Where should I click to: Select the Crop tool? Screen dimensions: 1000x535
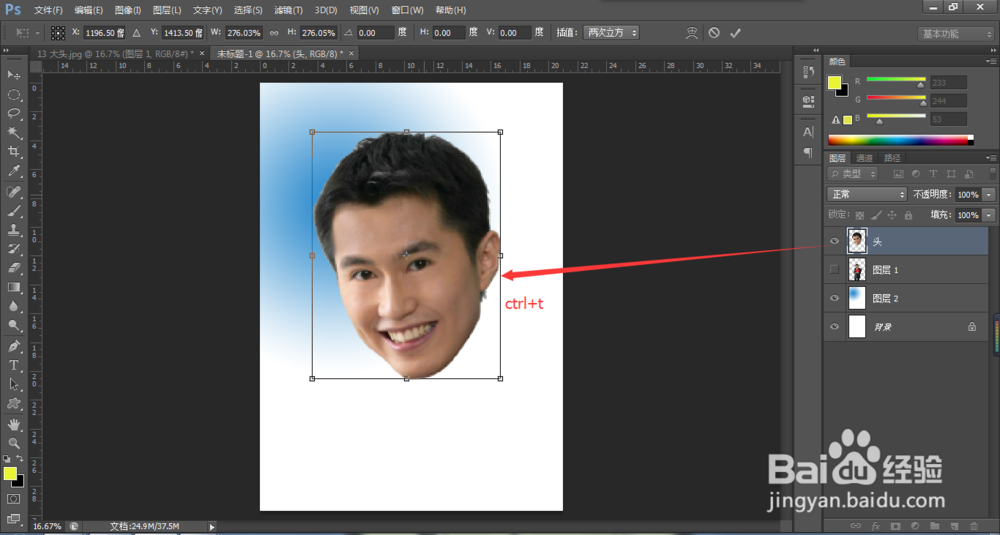13,152
